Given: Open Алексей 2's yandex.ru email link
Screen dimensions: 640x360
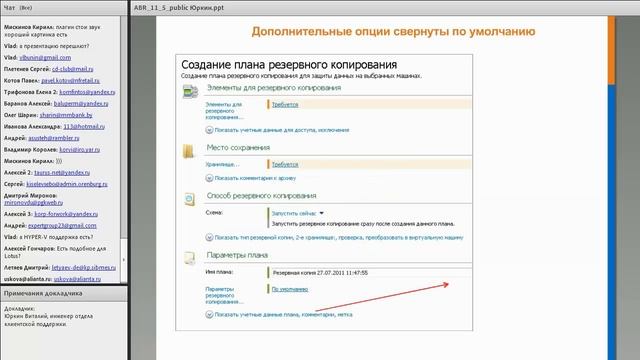Looking at the screenshot, I should [x=62, y=172].
